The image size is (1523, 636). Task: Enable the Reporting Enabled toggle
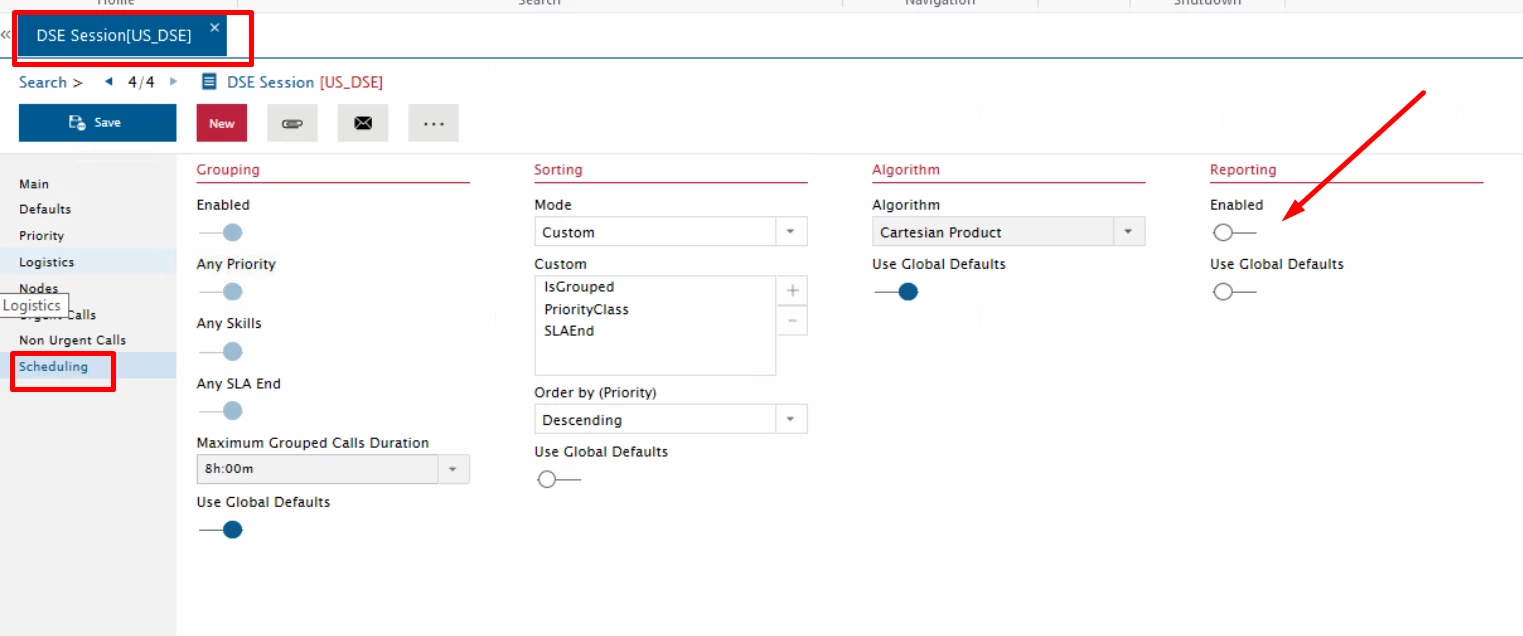1233,233
